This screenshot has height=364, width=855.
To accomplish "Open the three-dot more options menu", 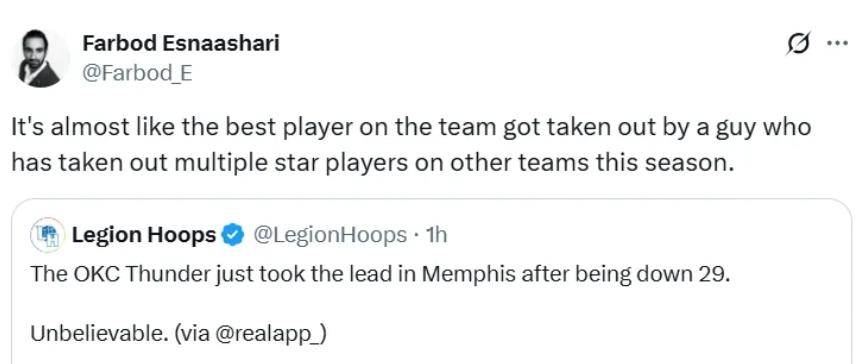I will pyautogui.click(x=838, y=44).
